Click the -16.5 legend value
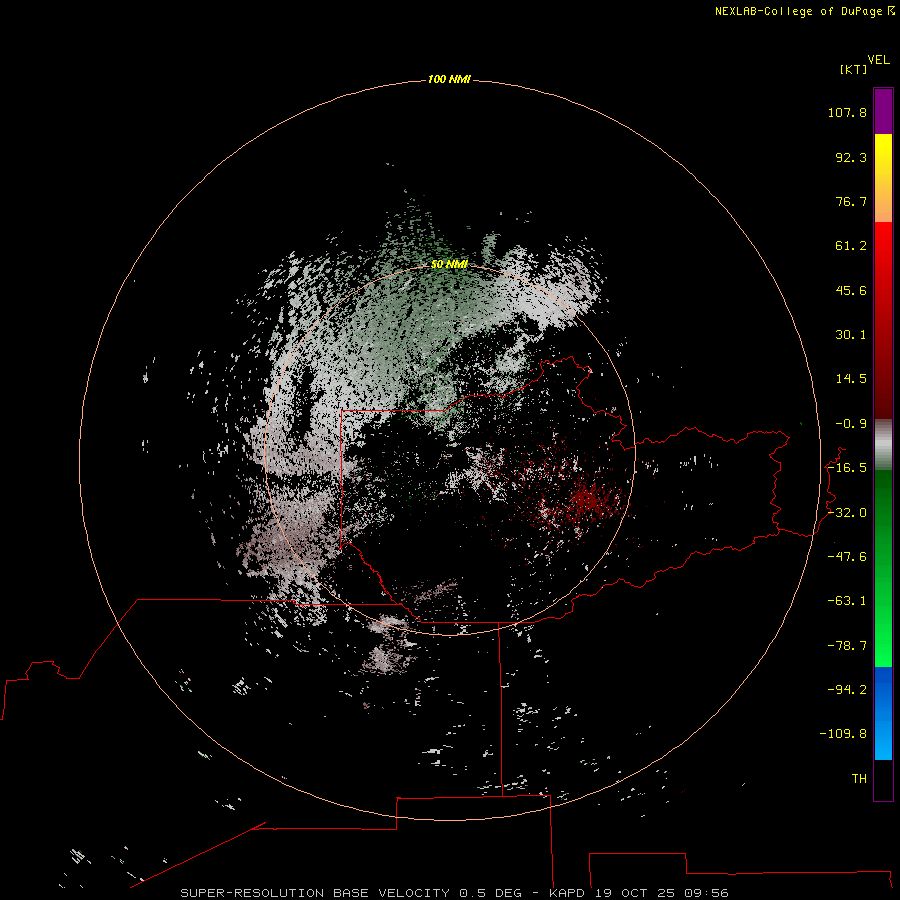 (x=847, y=468)
